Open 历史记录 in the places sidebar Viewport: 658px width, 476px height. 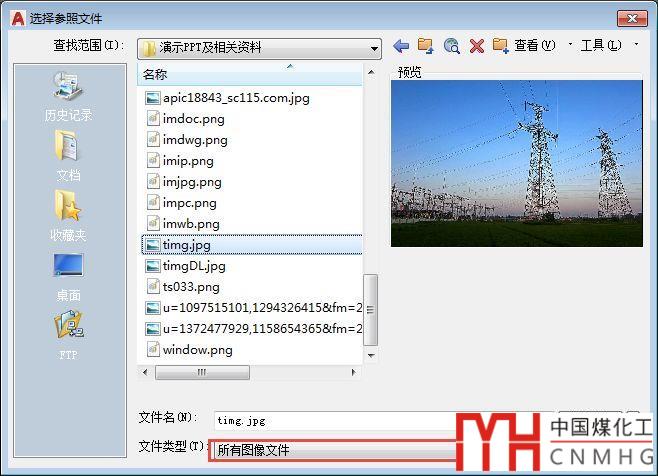pos(68,97)
